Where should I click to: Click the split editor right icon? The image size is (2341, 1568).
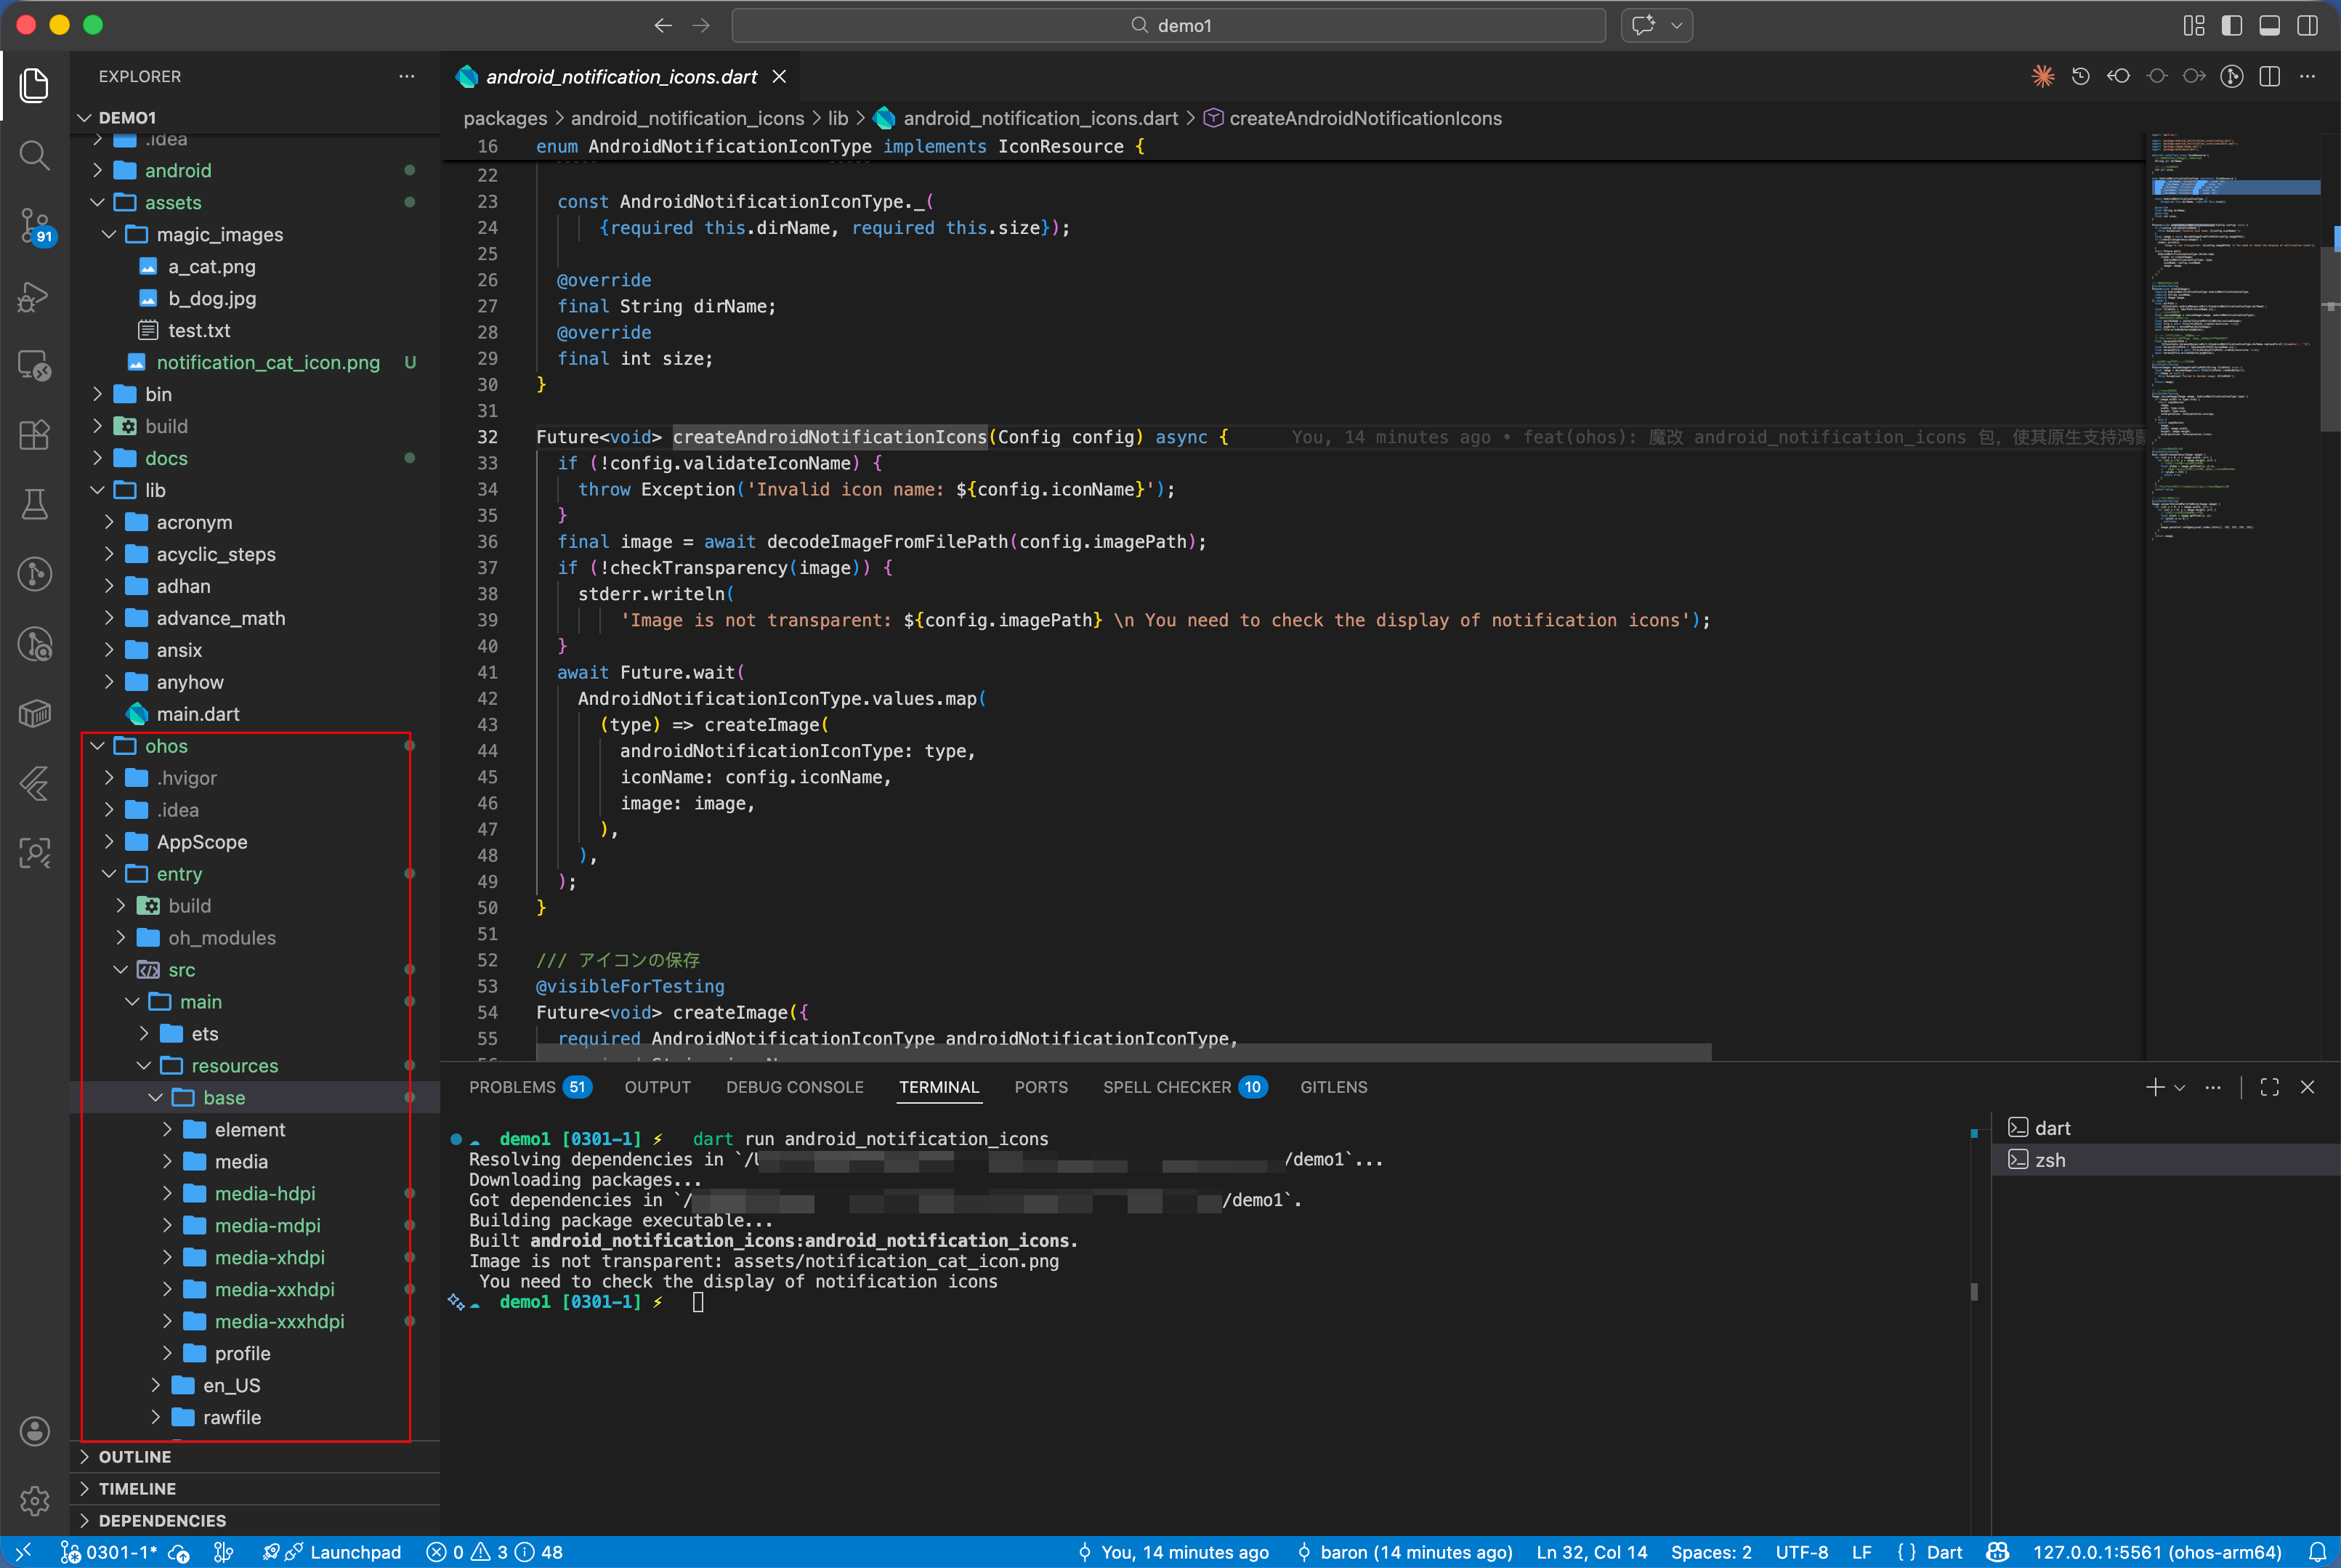[2269, 77]
